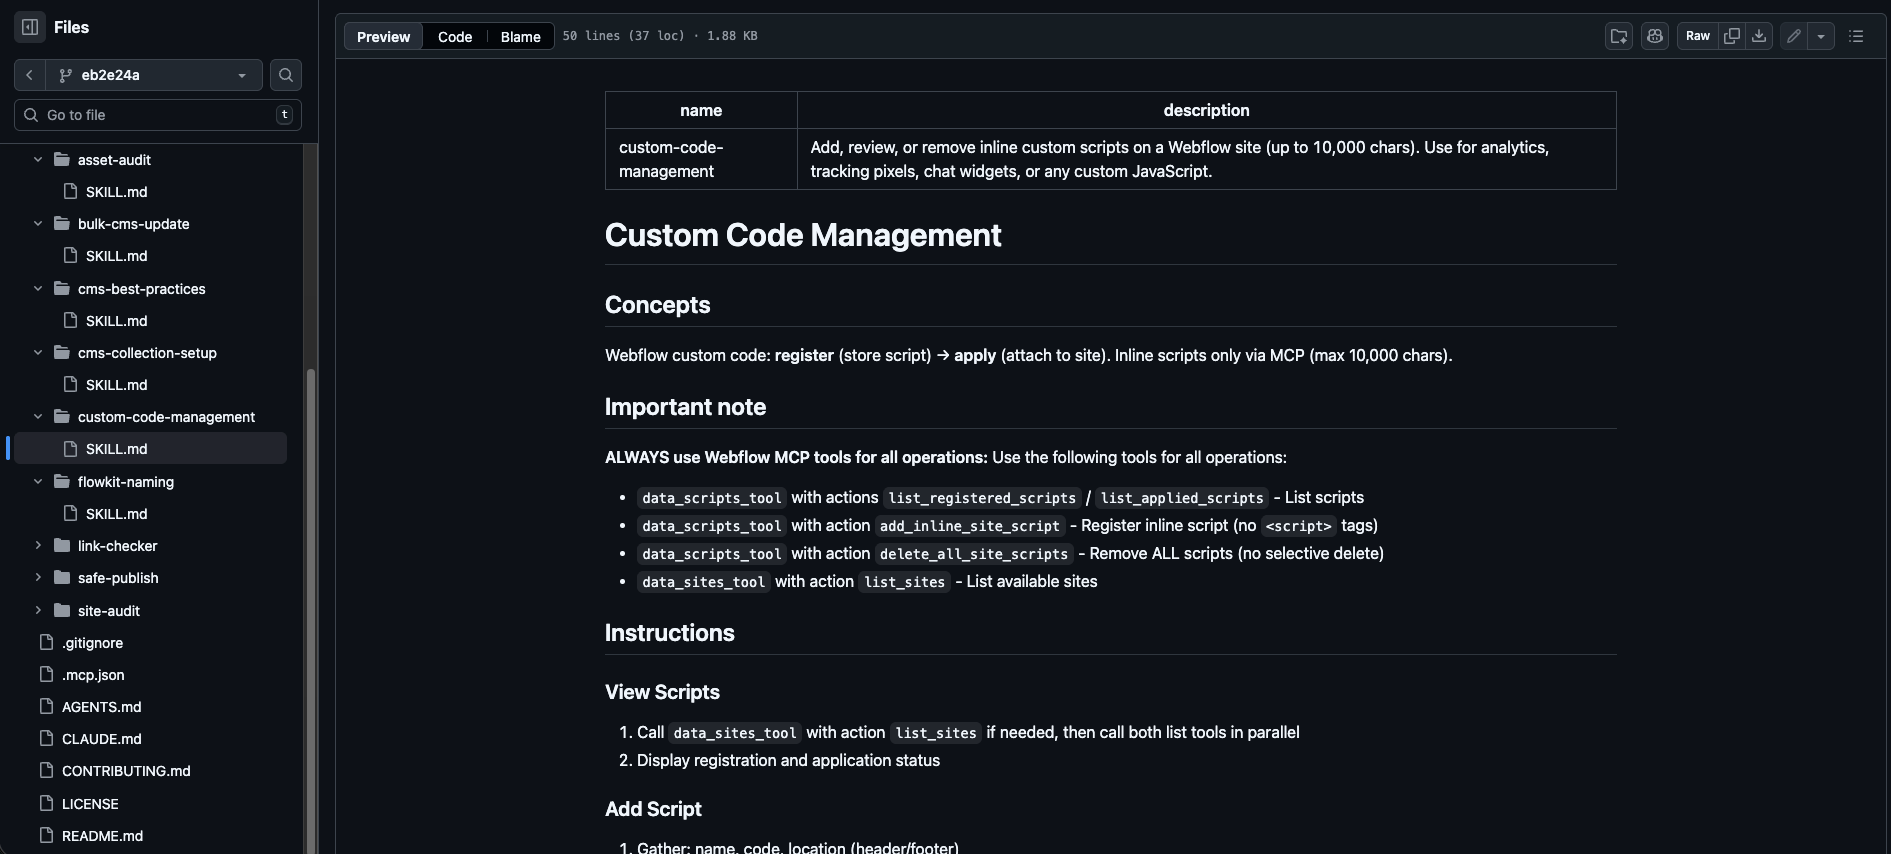Click the file size 1.88 KB text
Image resolution: width=1891 pixels, height=854 pixels.
coord(732,36)
